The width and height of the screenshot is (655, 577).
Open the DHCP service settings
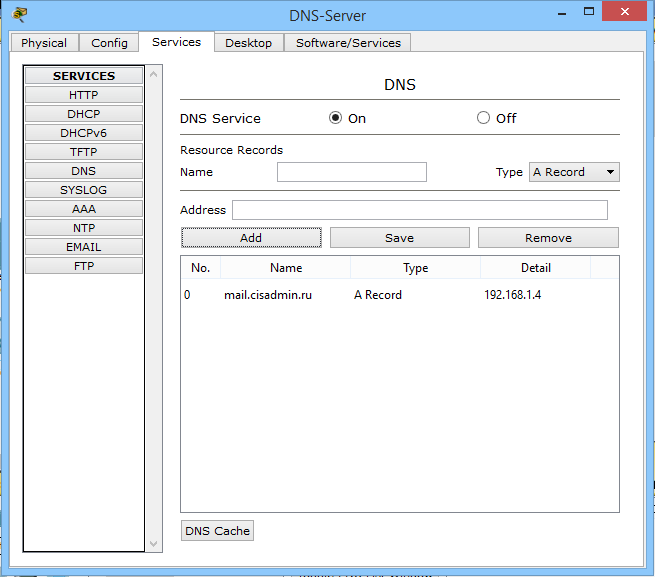point(84,114)
